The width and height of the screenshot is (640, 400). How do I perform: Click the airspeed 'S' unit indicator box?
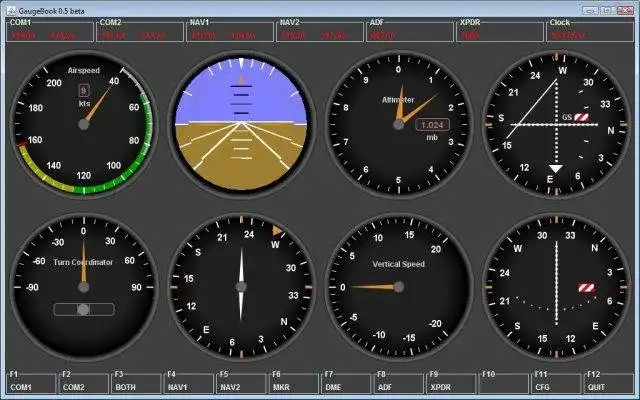(x=84, y=91)
